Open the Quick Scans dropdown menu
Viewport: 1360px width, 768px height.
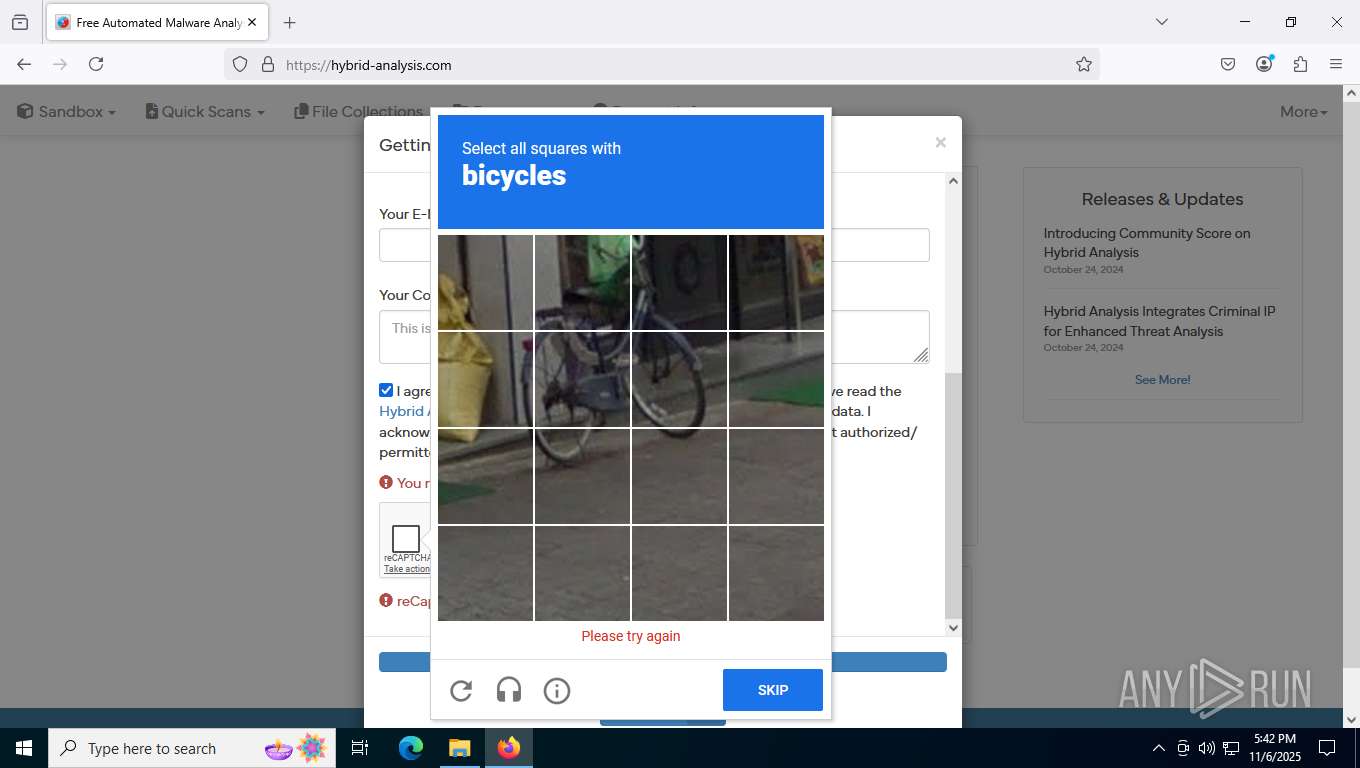tap(205, 112)
